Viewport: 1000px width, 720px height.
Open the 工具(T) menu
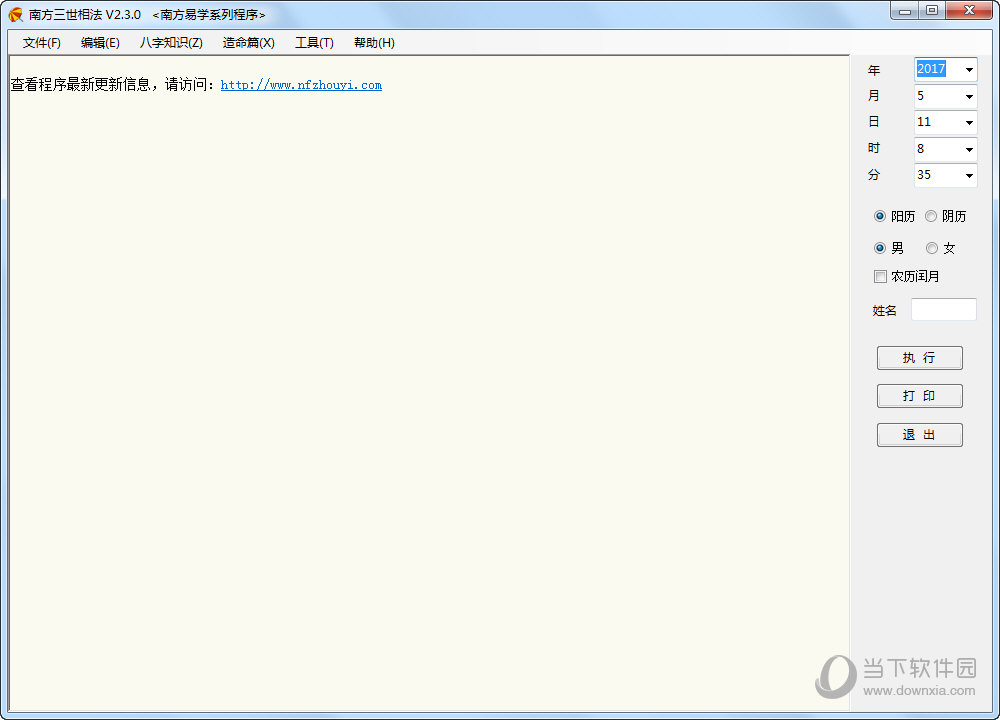[314, 43]
